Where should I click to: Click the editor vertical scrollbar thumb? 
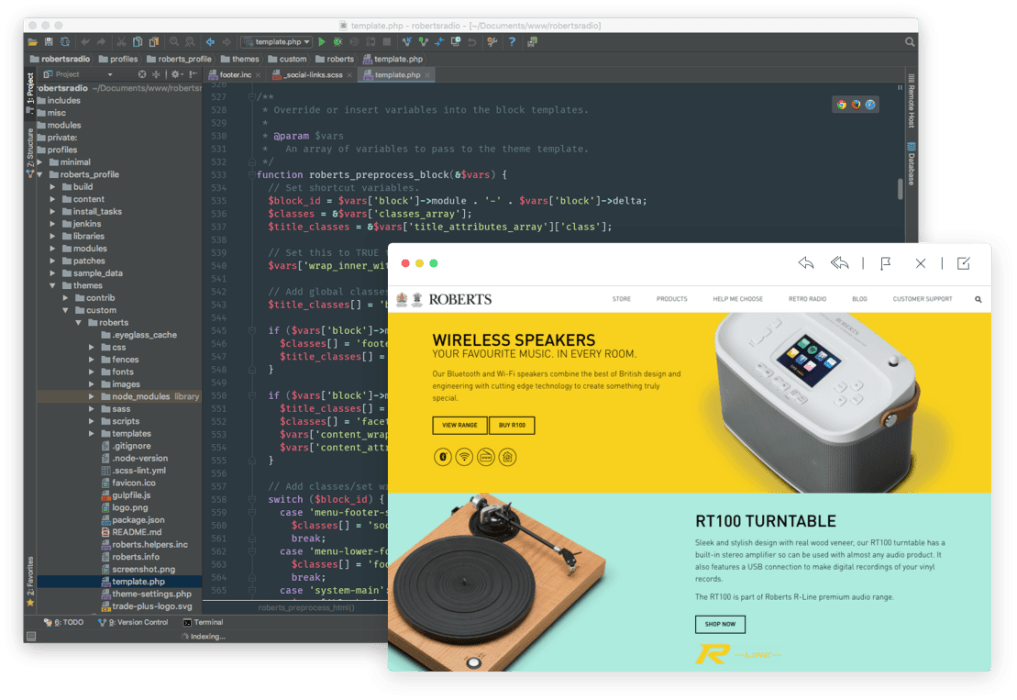(900, 189)
